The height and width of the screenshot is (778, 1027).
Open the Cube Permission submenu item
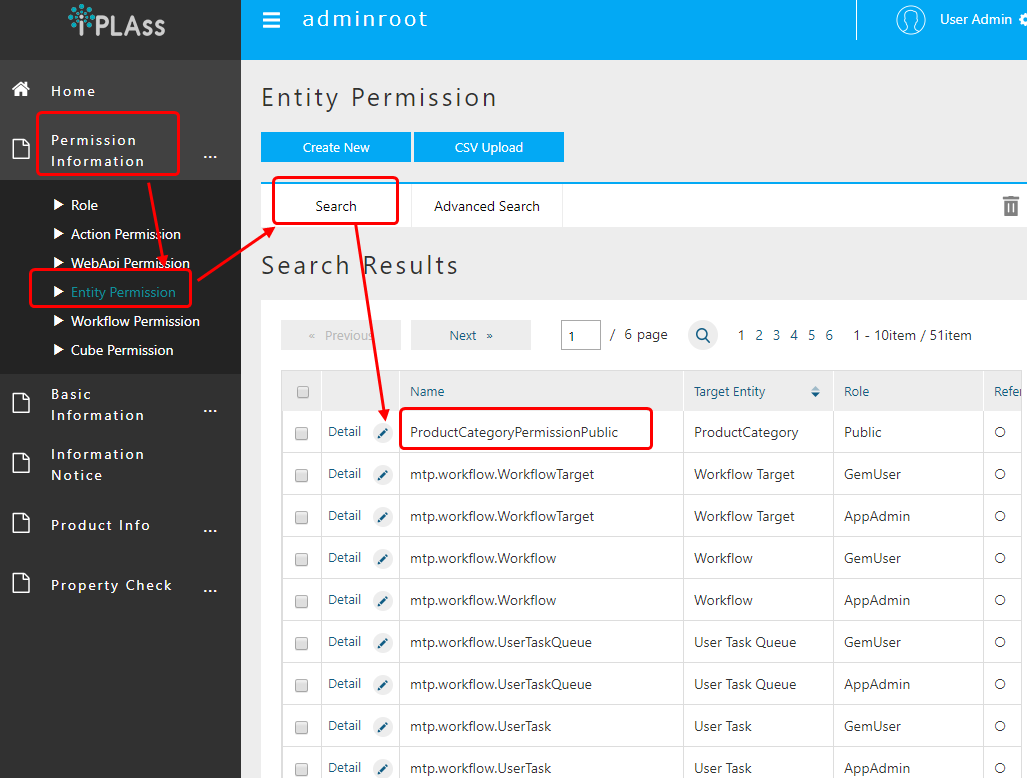pyautogui.click(x=122, y=350)
